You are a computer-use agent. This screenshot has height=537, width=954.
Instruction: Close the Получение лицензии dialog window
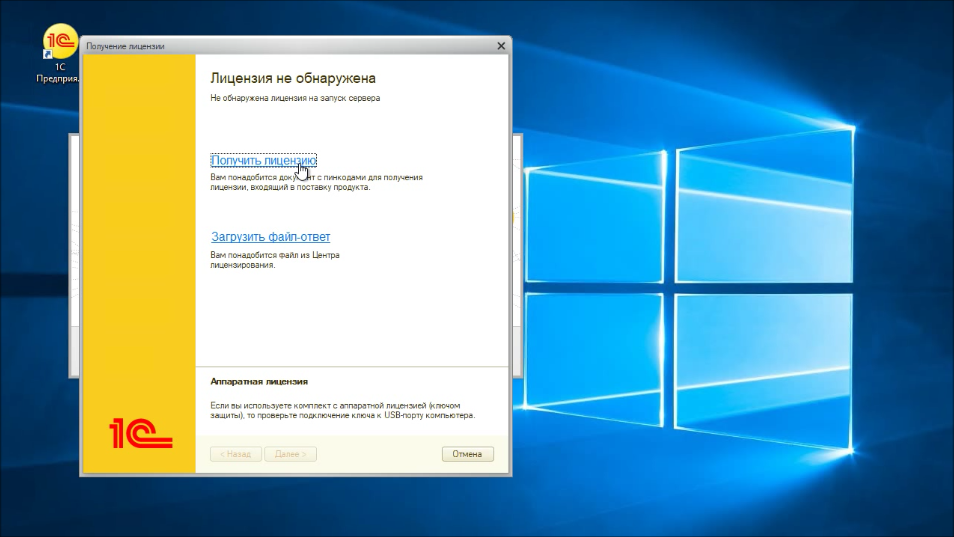pyautogui.click(x=501, y=46)
